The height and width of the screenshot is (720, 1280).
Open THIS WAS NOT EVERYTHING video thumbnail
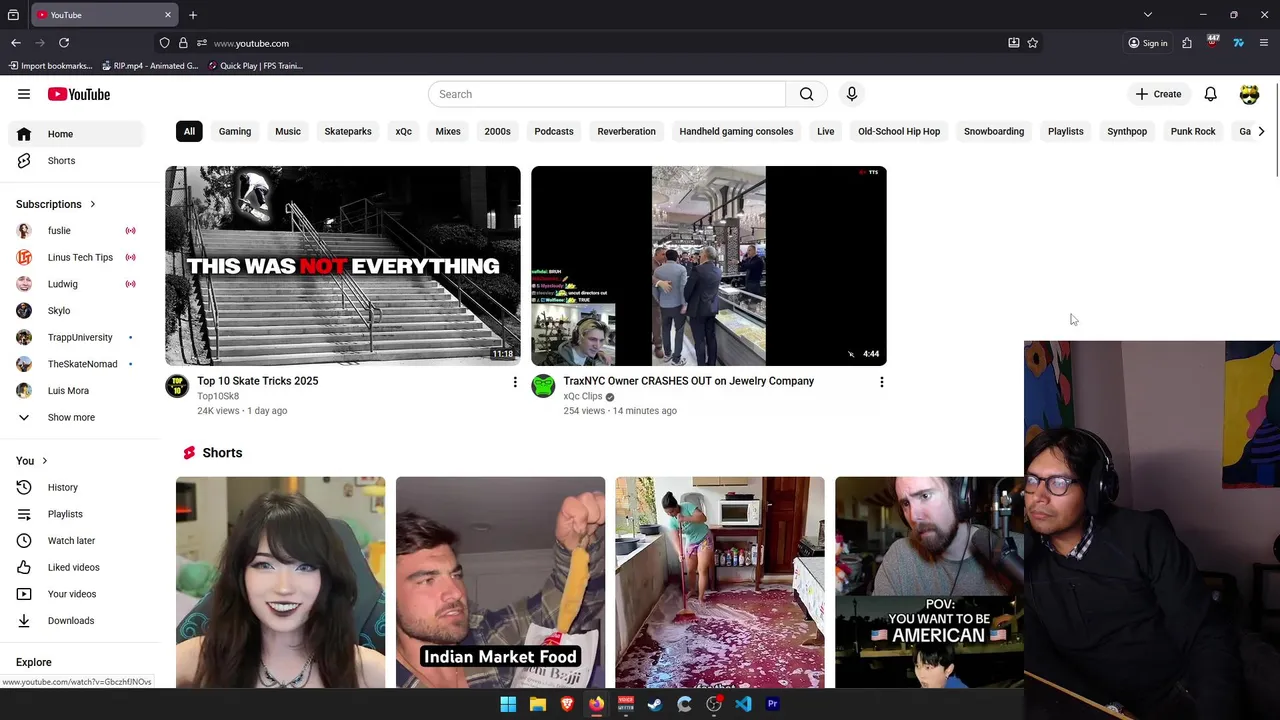coord(343,266)
